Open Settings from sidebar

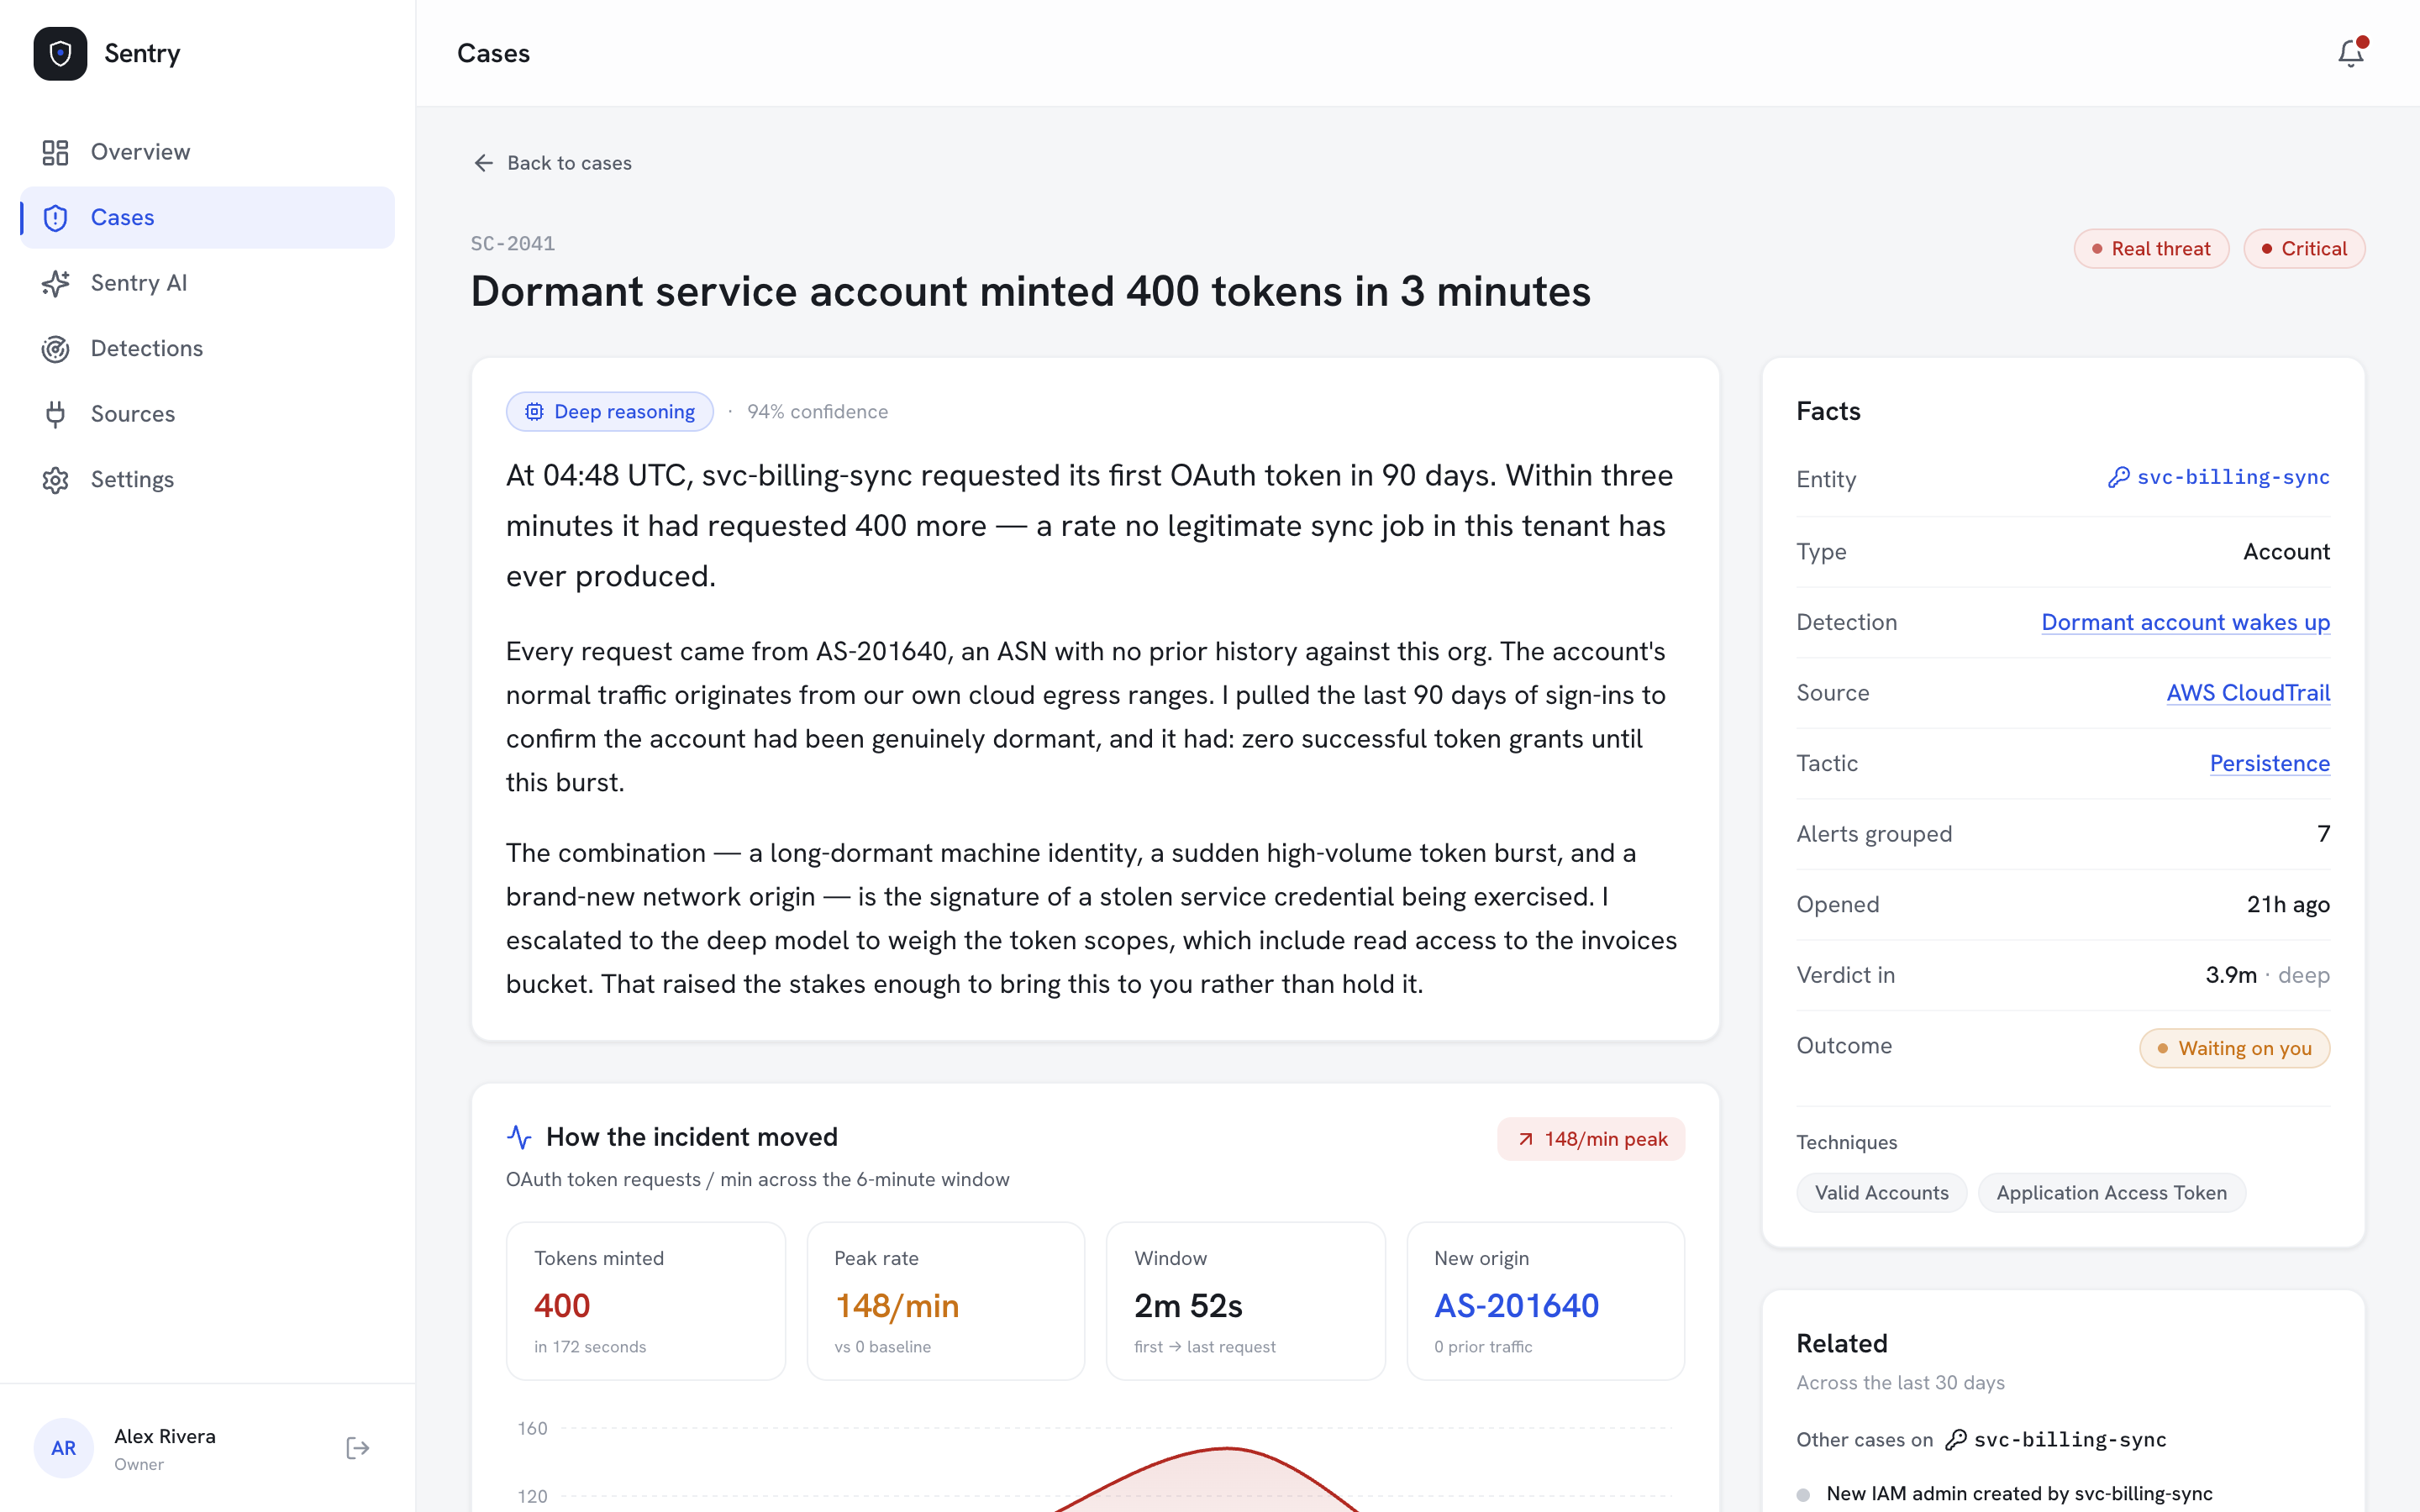207,480
